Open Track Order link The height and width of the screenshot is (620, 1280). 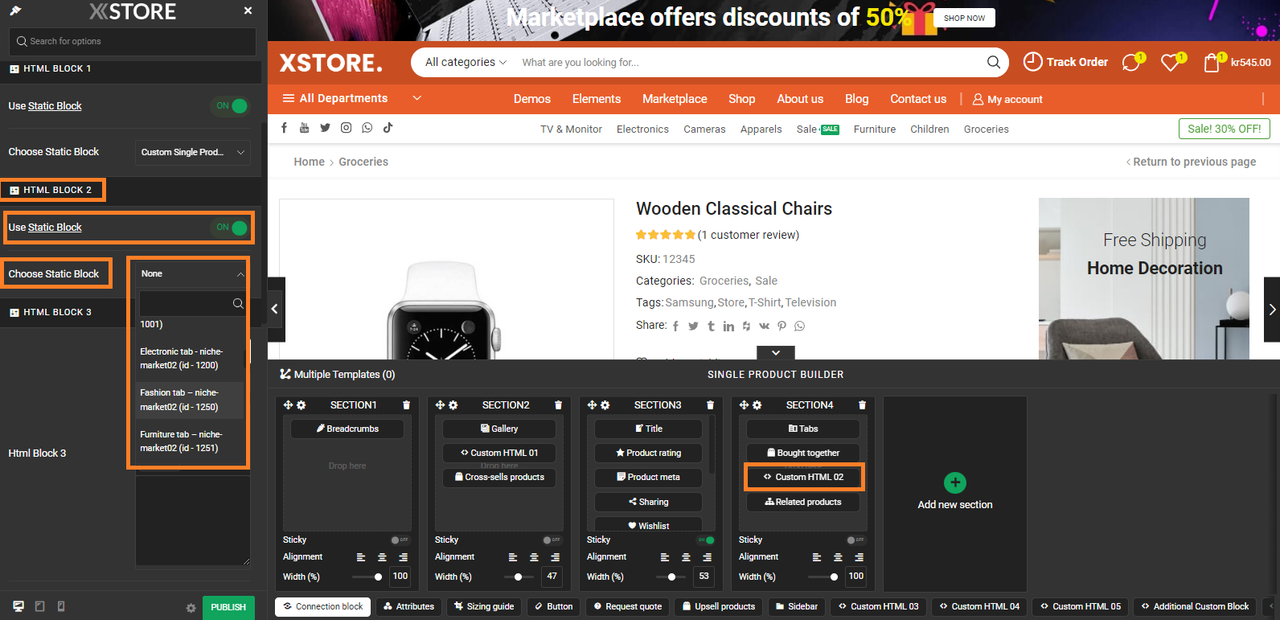[1066, 62]
